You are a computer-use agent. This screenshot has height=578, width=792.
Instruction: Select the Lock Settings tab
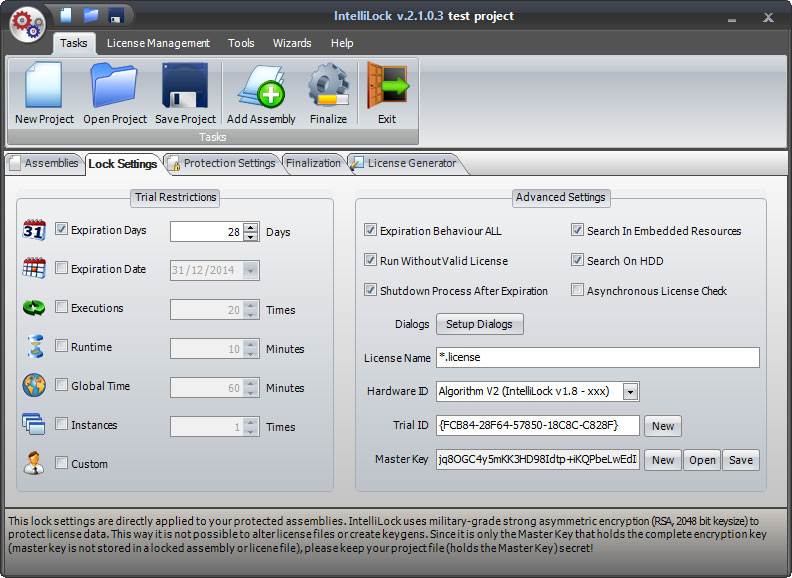(123, 164)
